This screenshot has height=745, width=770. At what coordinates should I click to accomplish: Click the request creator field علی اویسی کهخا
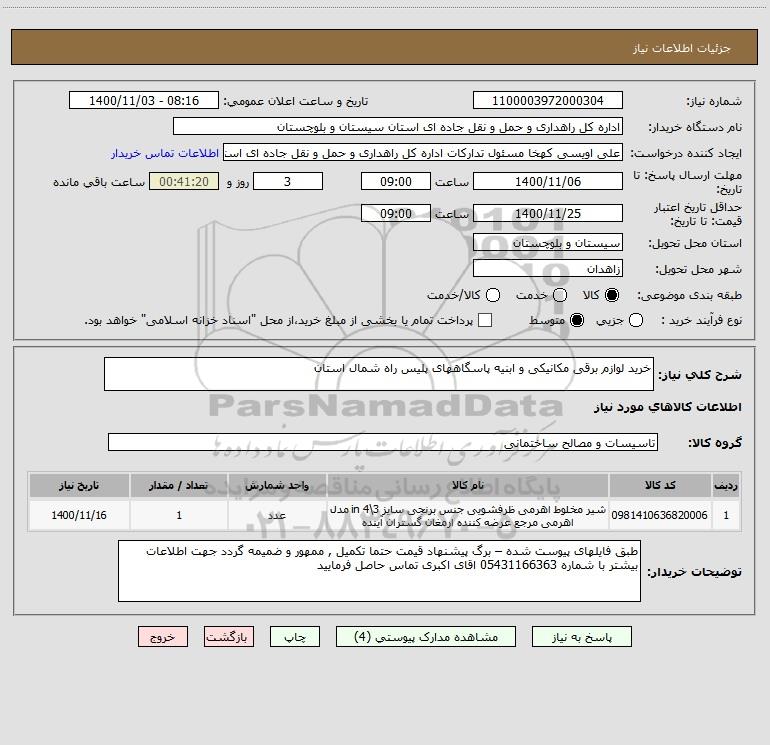click(x=423, y=153)
